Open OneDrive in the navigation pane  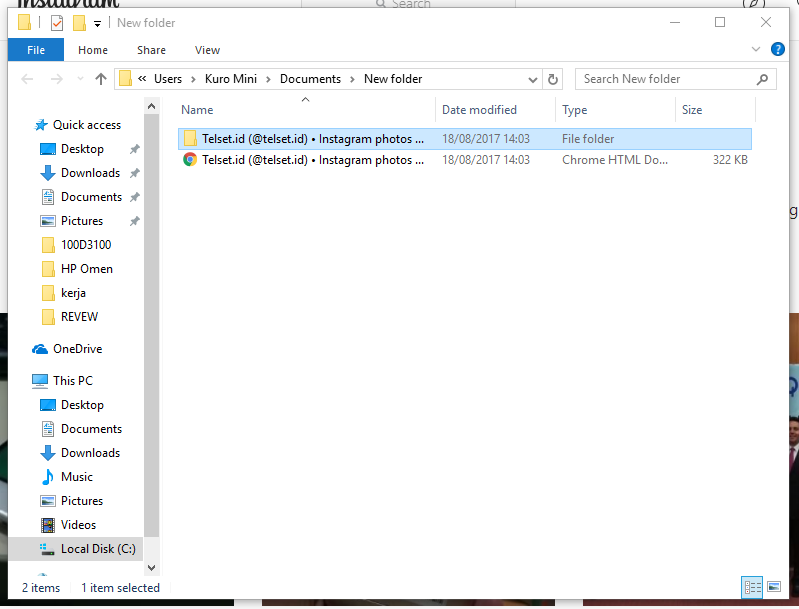click(x=77, y=349)
